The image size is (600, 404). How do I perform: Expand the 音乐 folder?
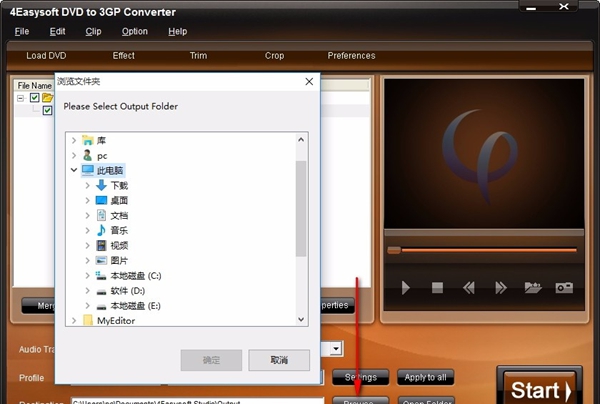pos(88,230)
